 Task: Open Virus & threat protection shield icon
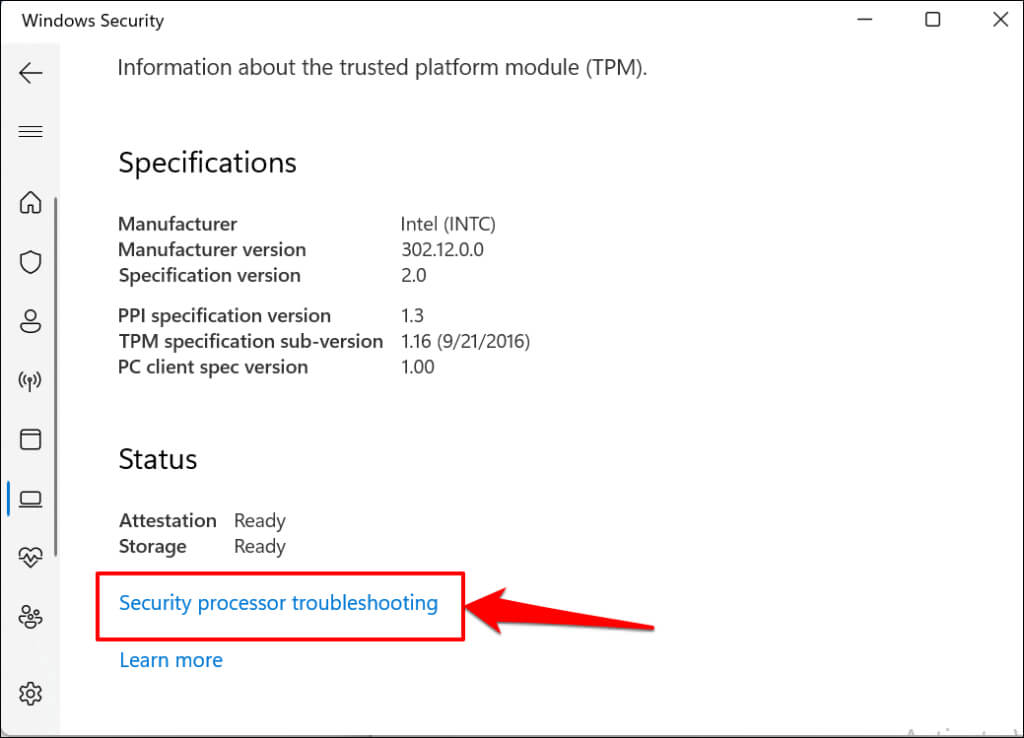point(31,262)
